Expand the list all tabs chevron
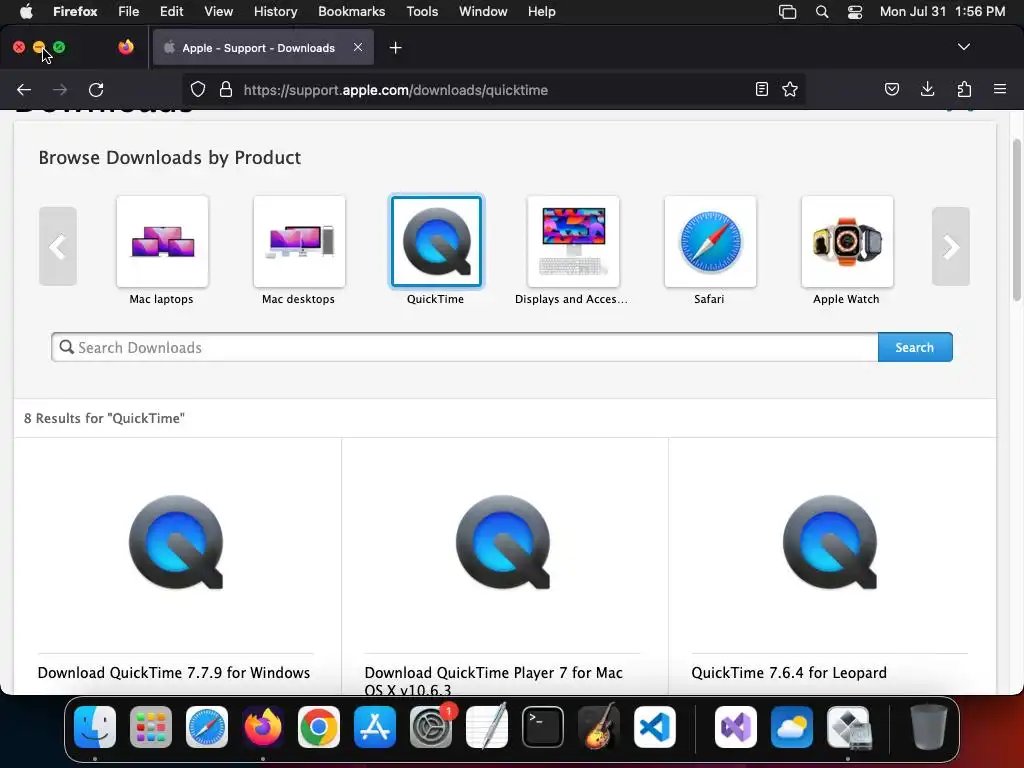 pyautogui.click(x=963, y=47)
